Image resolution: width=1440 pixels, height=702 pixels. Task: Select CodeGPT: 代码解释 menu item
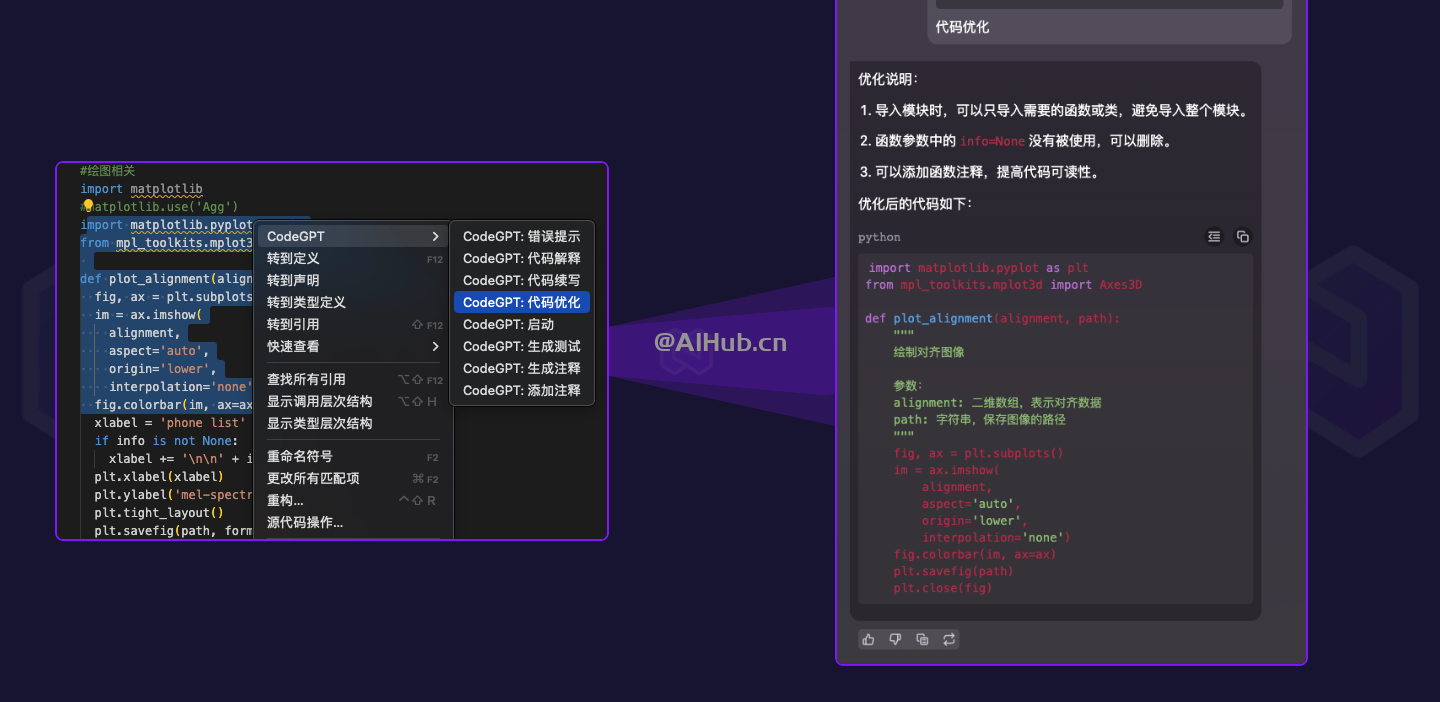[522, 258]
